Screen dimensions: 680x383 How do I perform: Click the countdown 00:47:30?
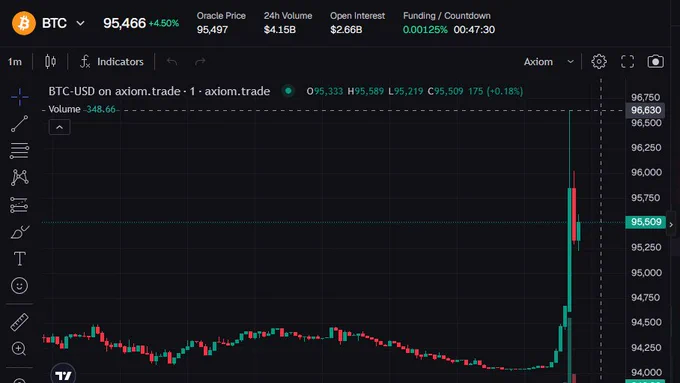[x=474, y=30]
